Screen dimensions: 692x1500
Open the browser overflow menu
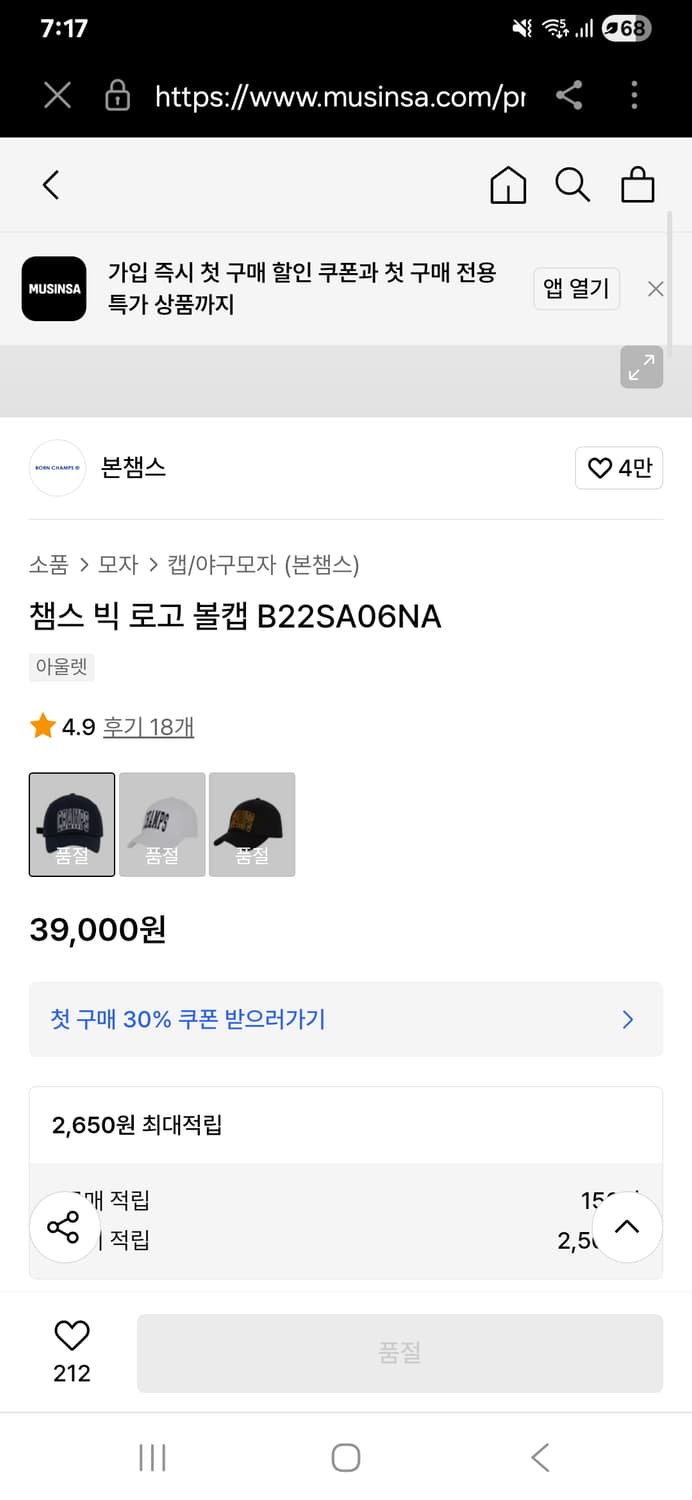[x=634, y=96]
